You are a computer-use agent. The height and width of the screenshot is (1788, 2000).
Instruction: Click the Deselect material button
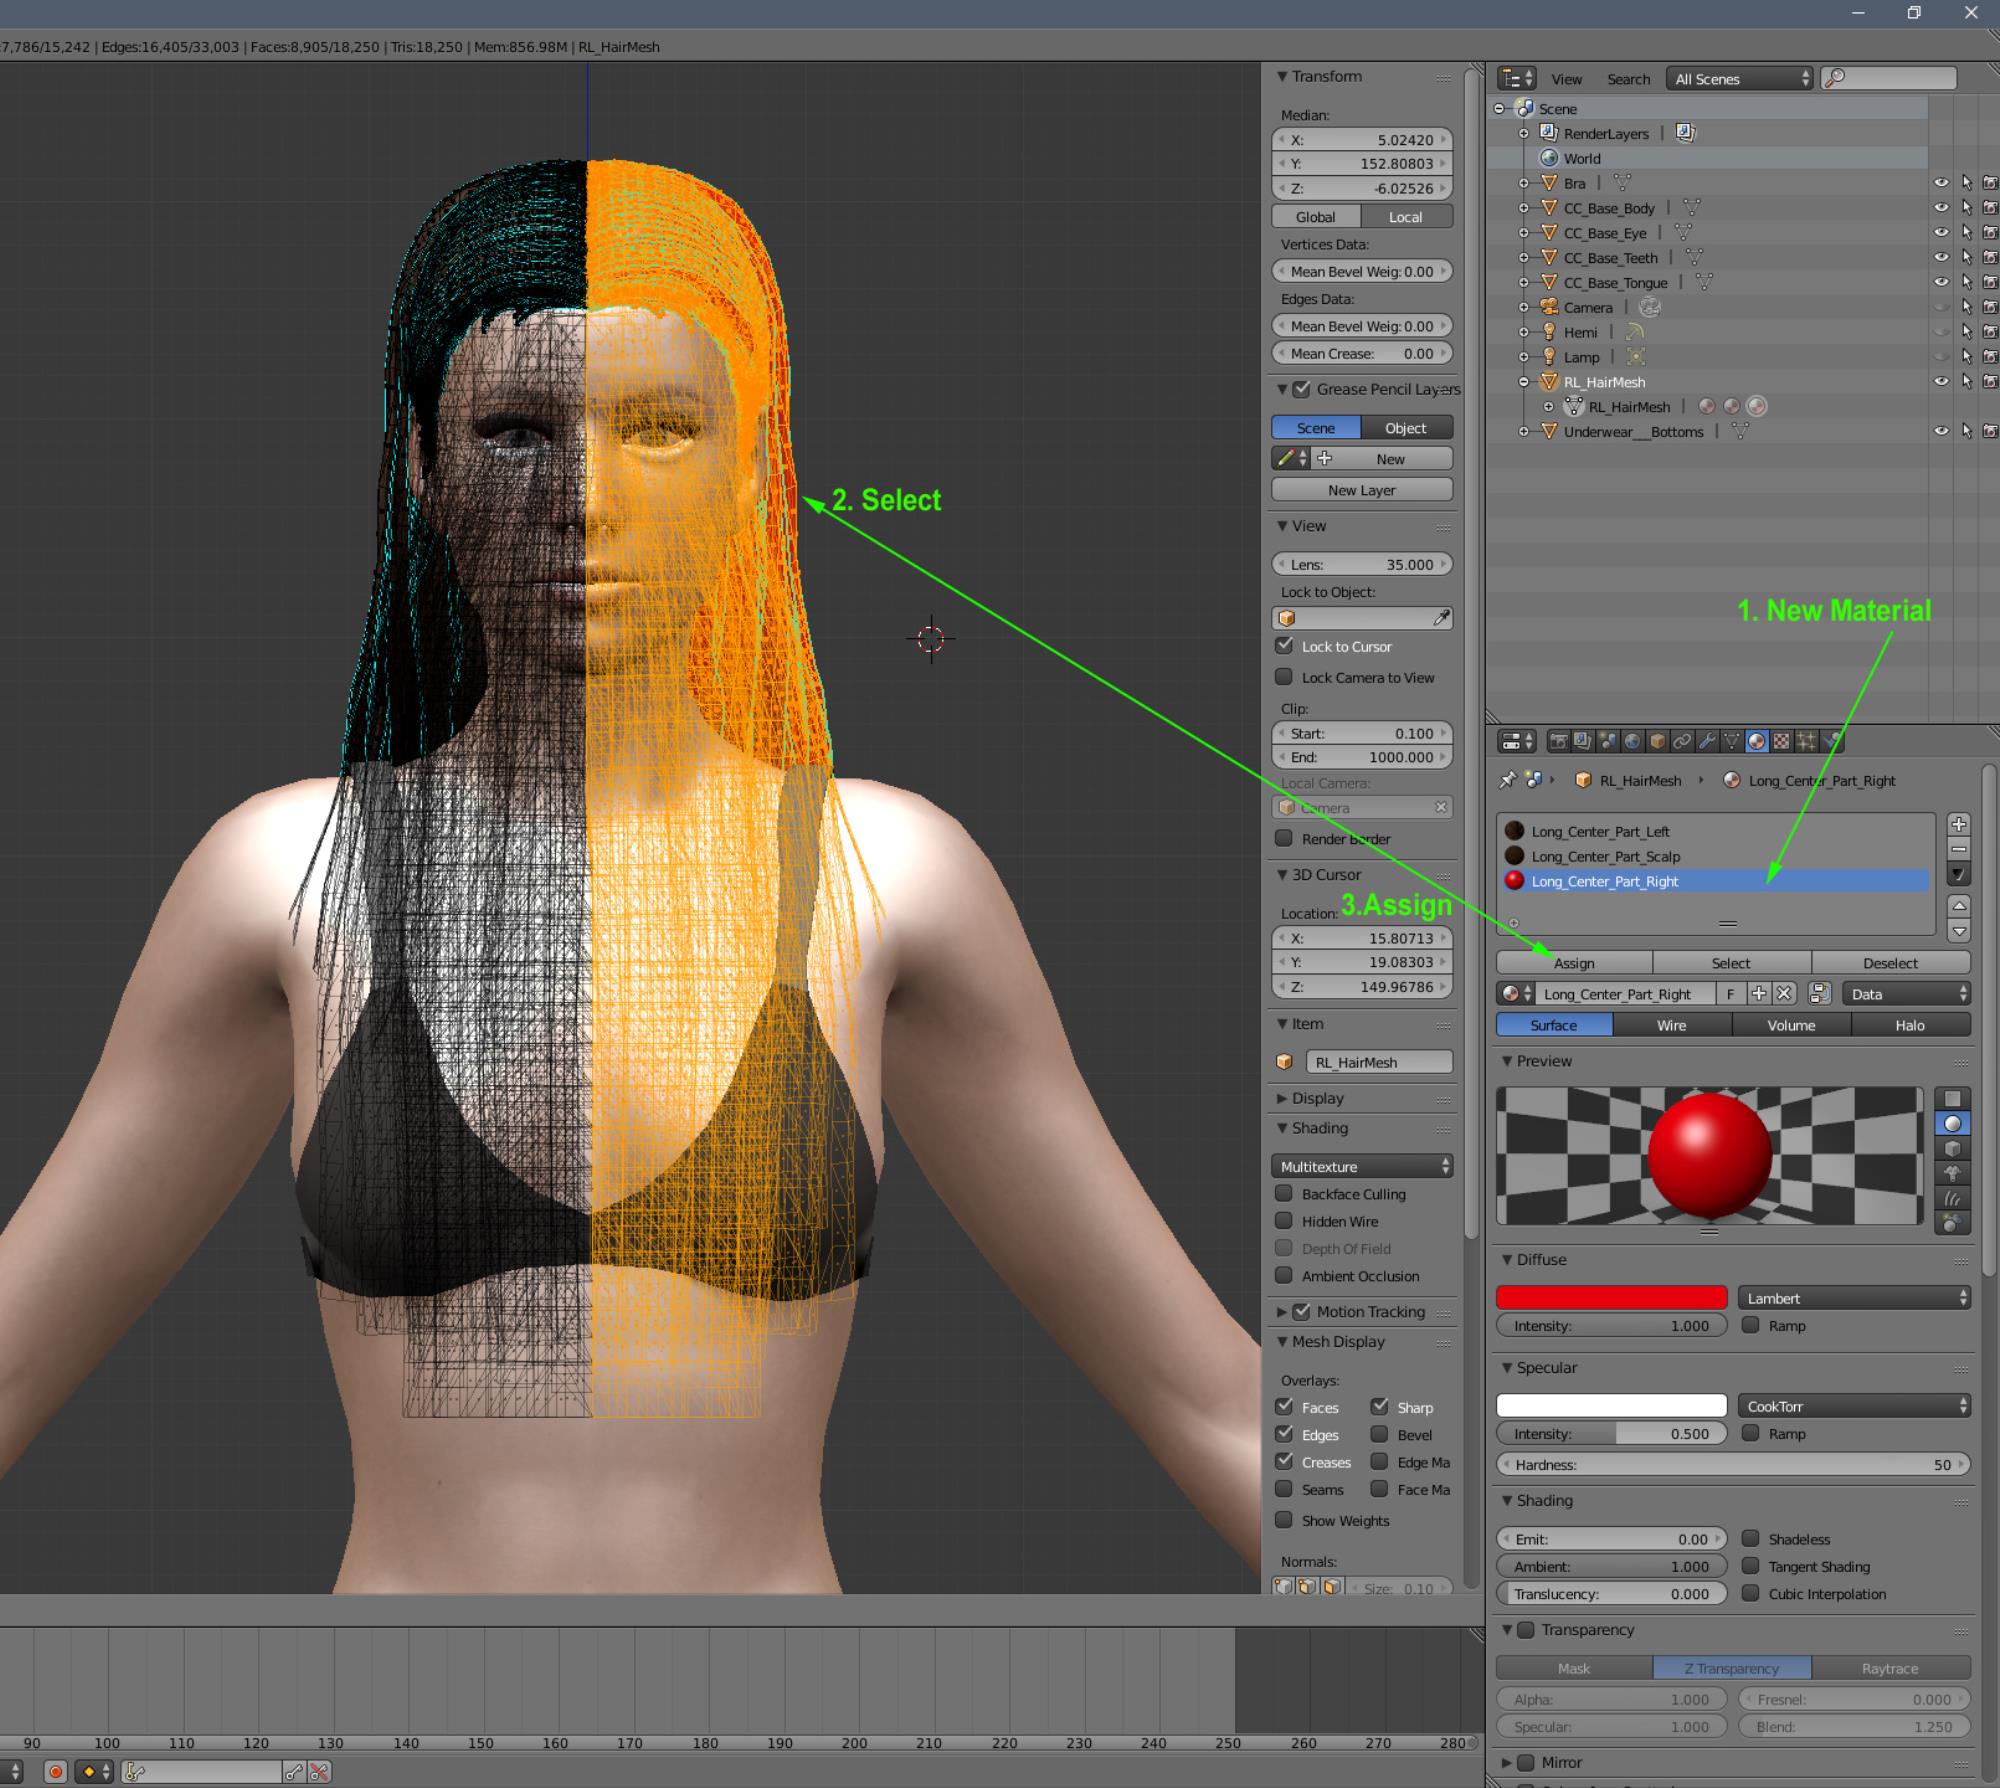coord(1890,963)
